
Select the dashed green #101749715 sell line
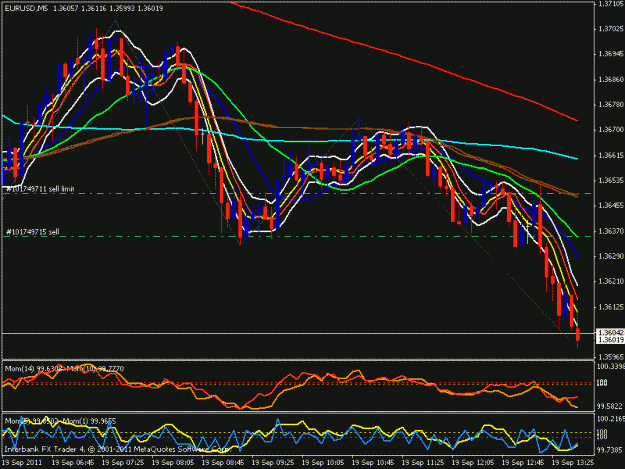[298, 237]
